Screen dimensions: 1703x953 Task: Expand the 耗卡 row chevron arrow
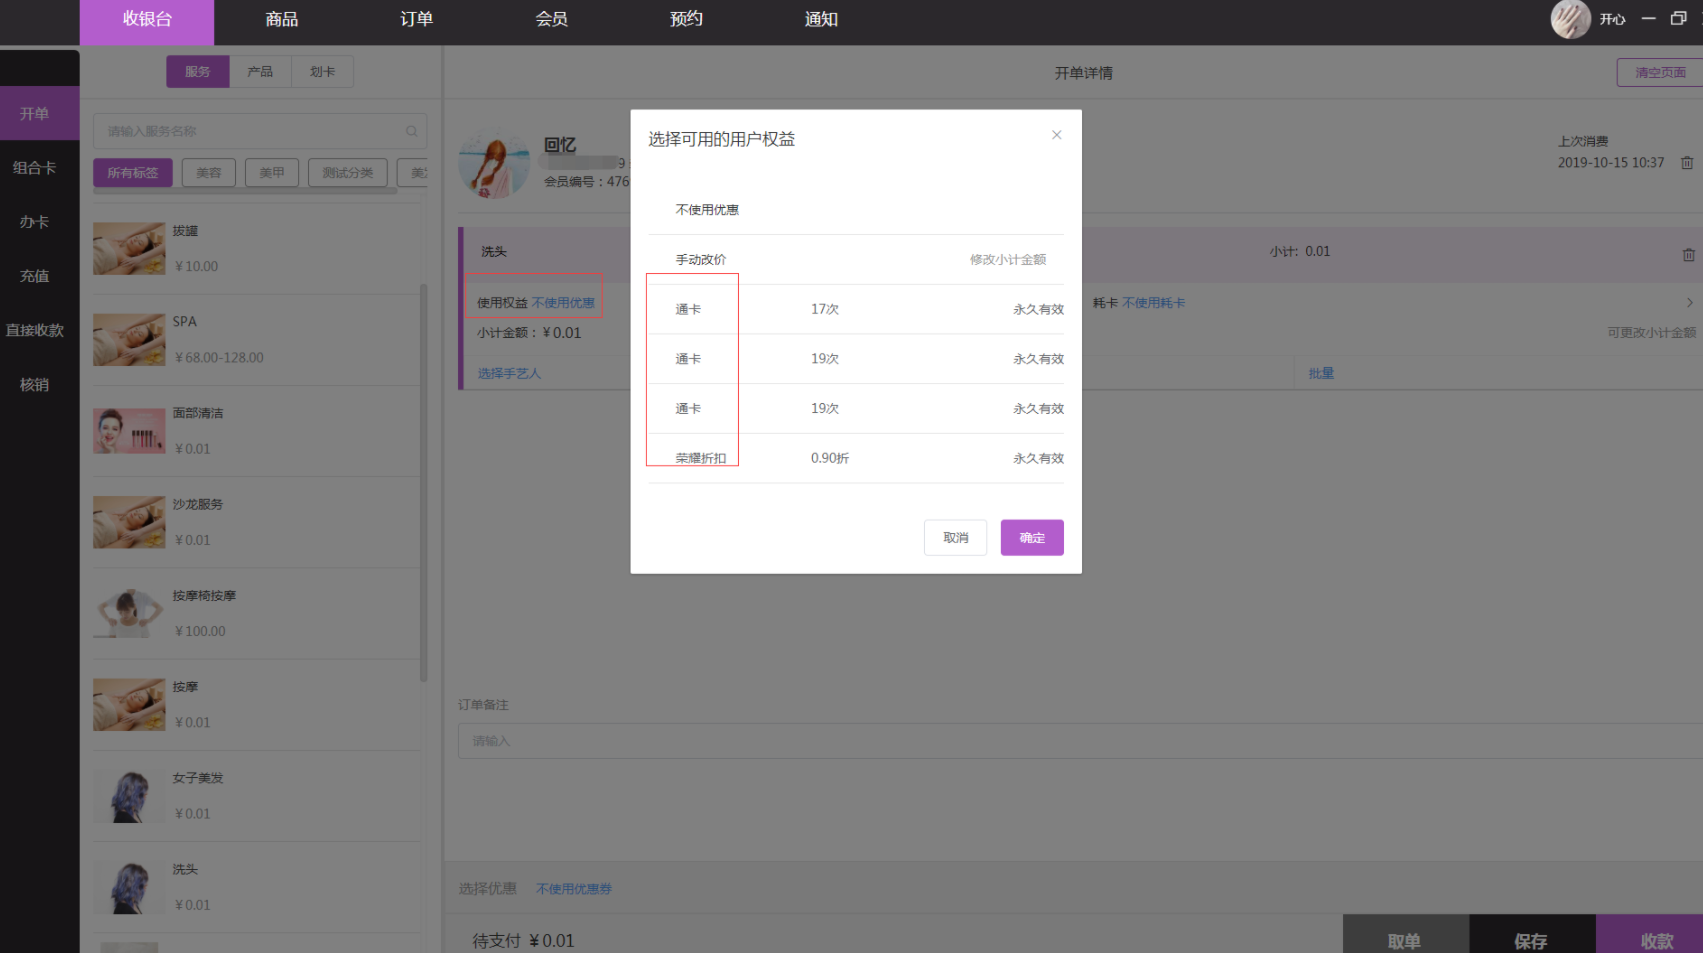[1689, 302]
